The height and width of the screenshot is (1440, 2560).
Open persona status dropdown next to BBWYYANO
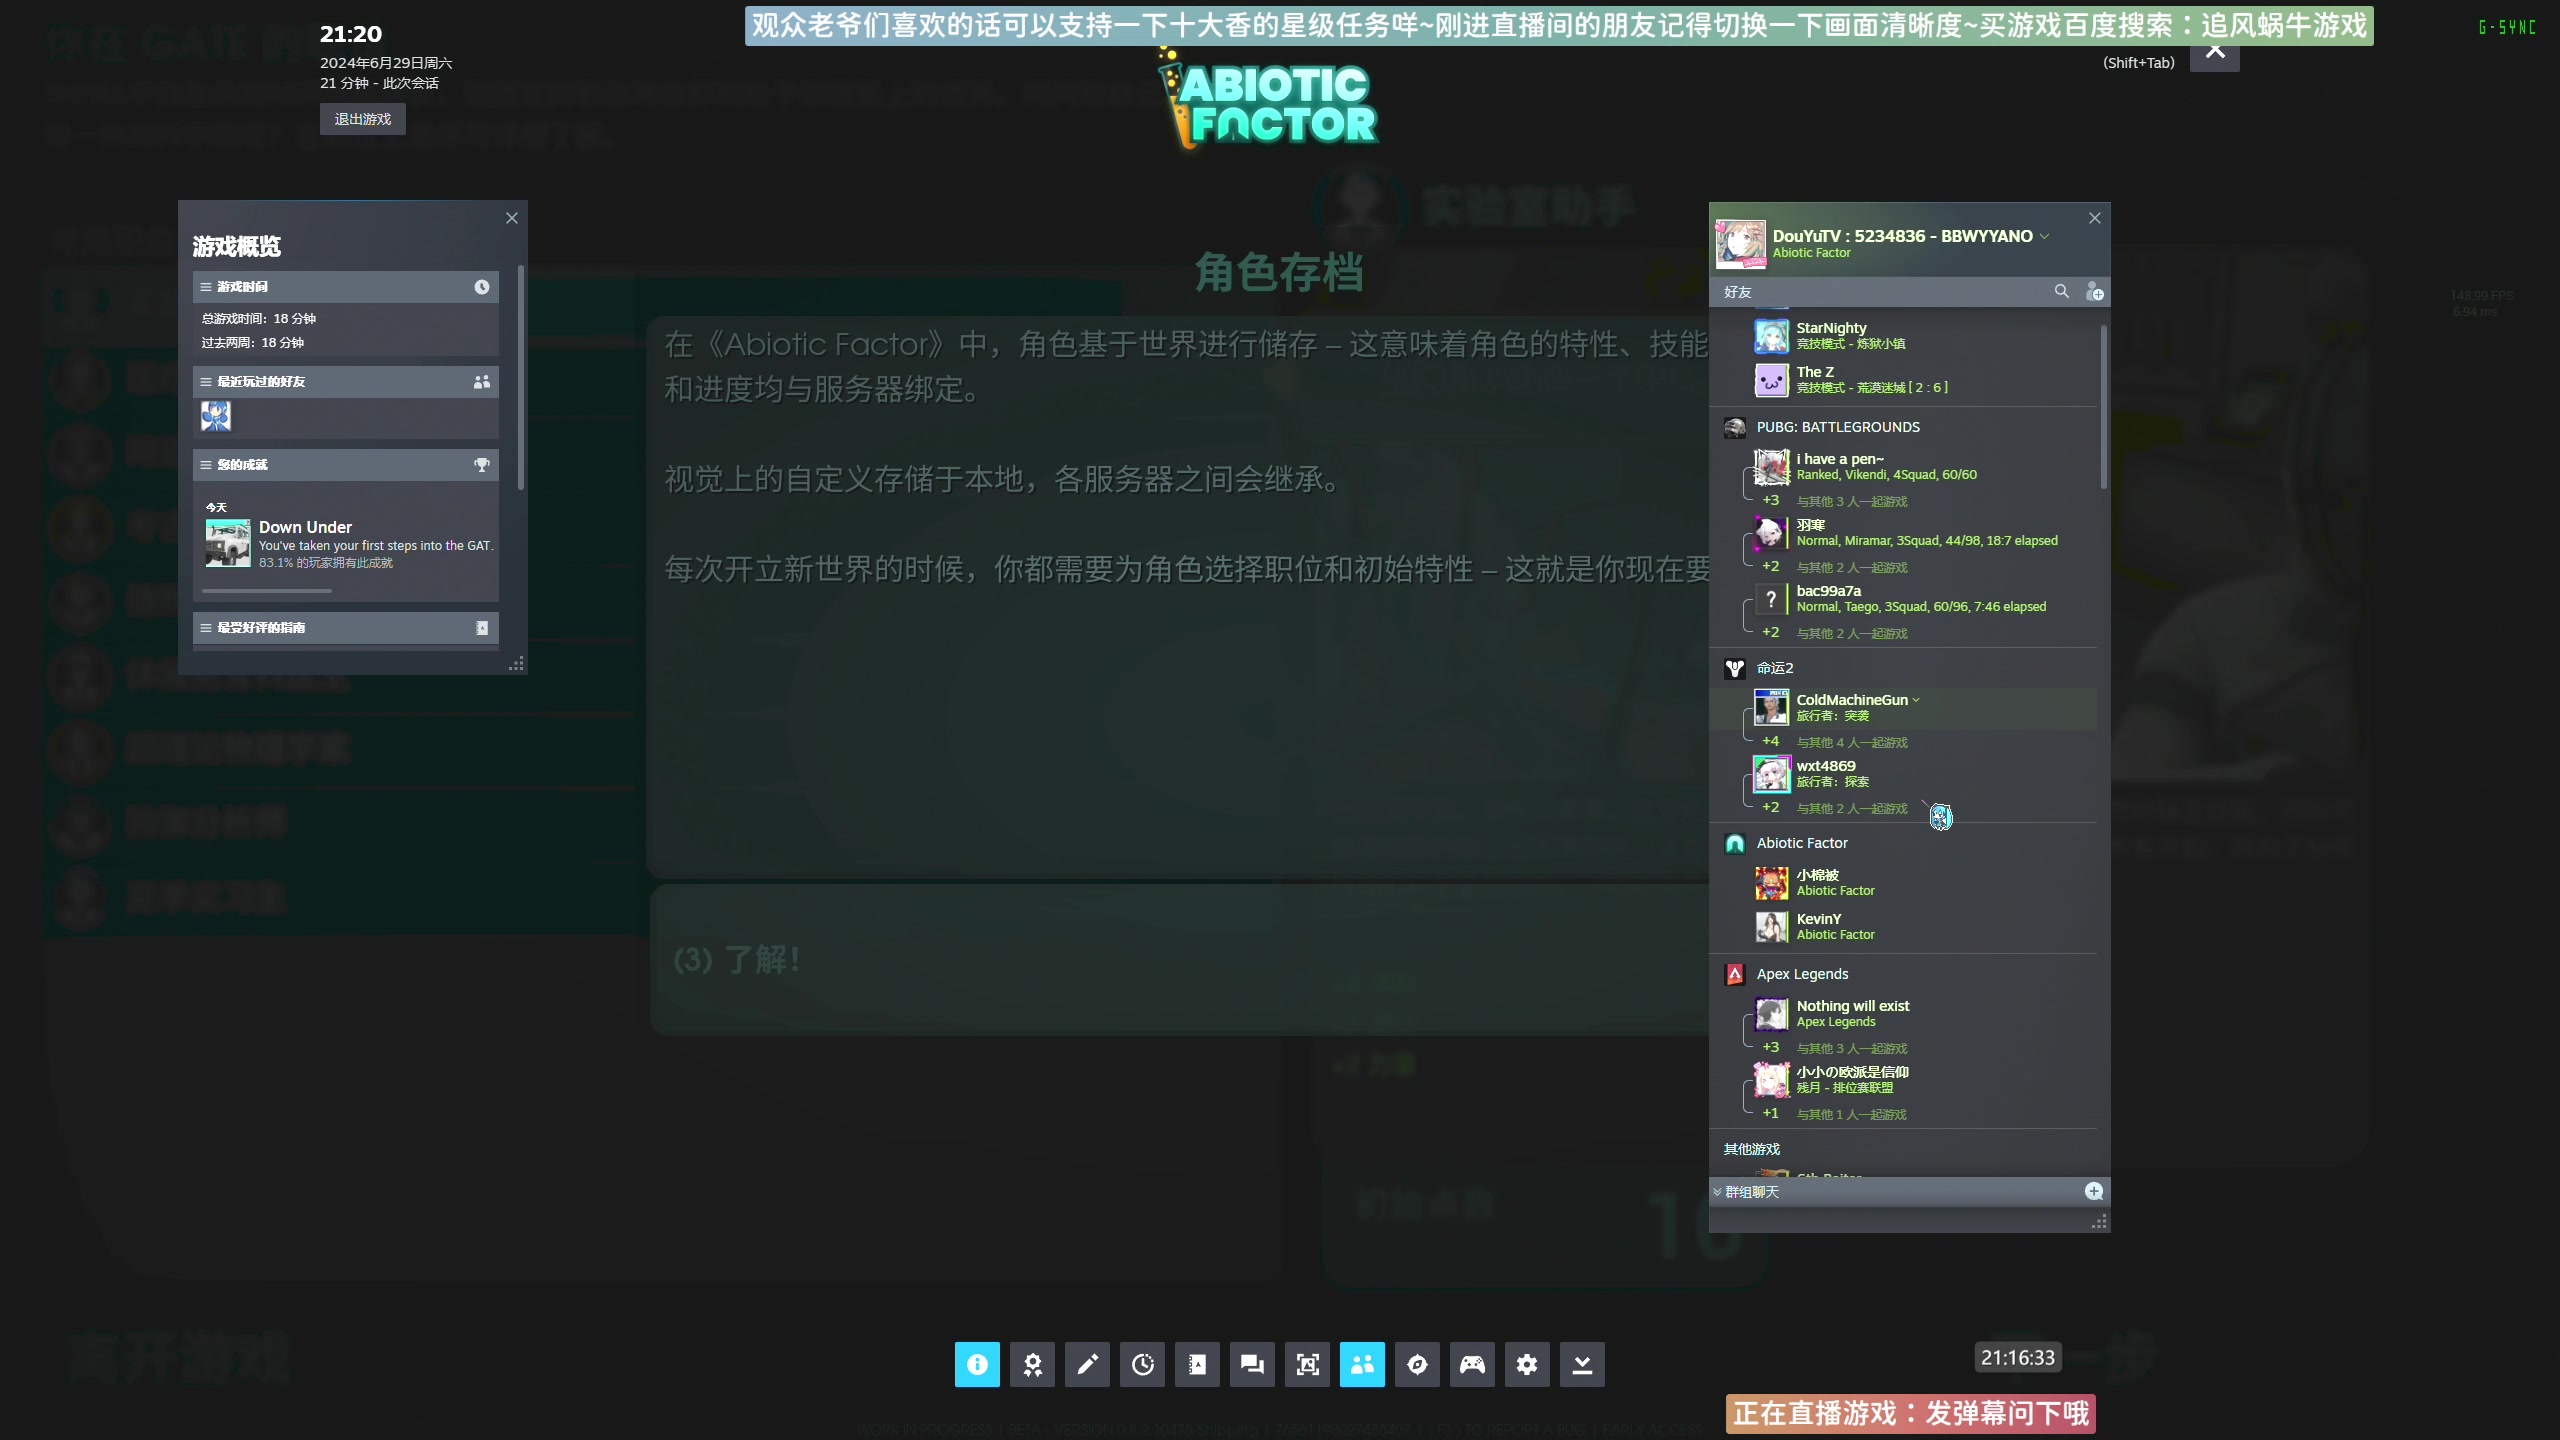[x=2045, y=237]
